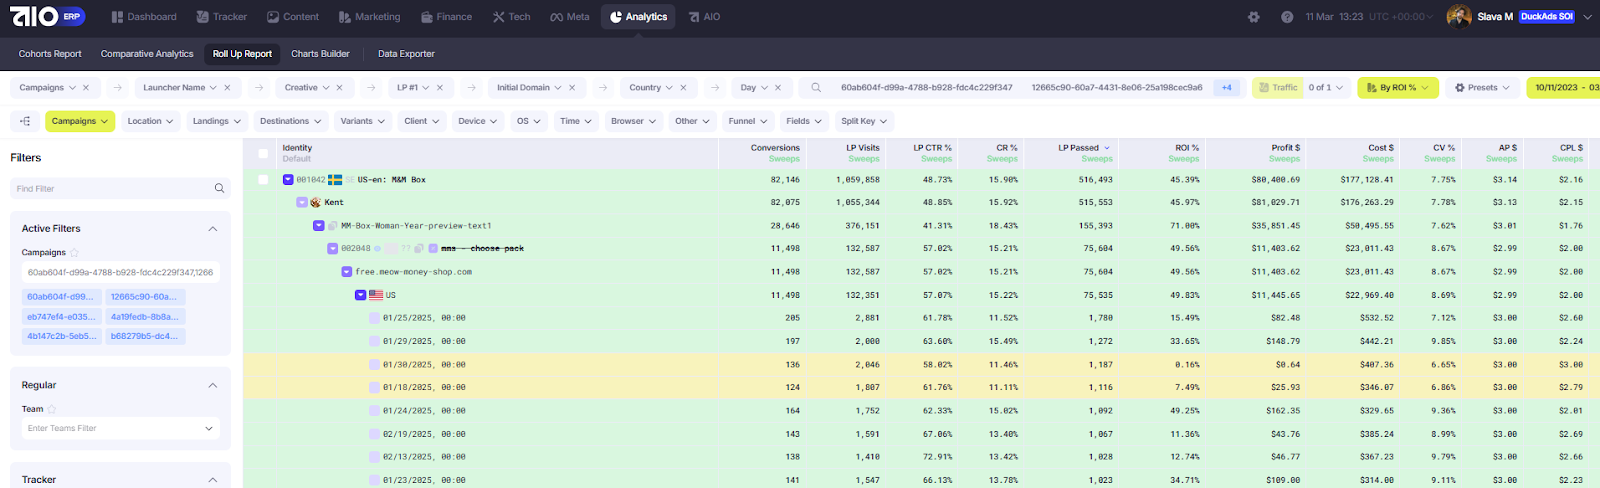This screenshot has width=1600, height=488.
Task: Click the copy icon beside MM-Box-Woman-Year-preview-text1
Action: point(332,226)
